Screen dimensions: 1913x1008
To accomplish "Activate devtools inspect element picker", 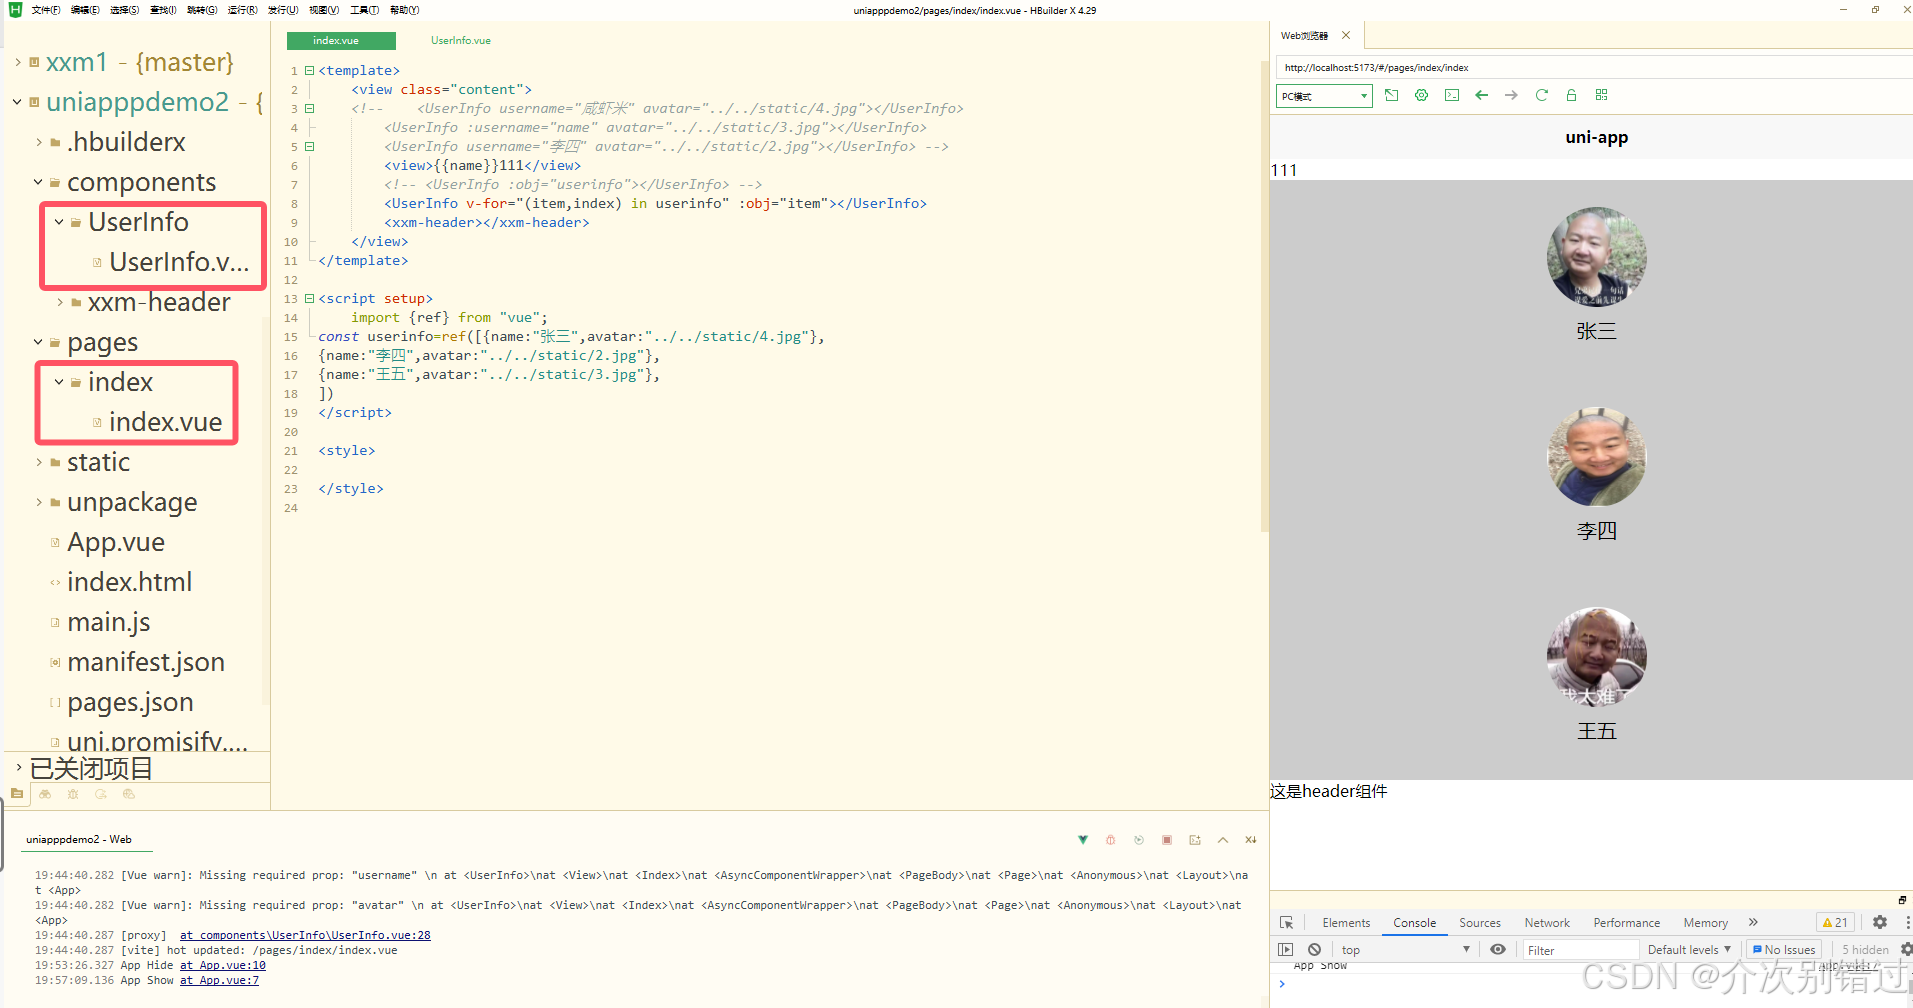I will [1286, 923].
